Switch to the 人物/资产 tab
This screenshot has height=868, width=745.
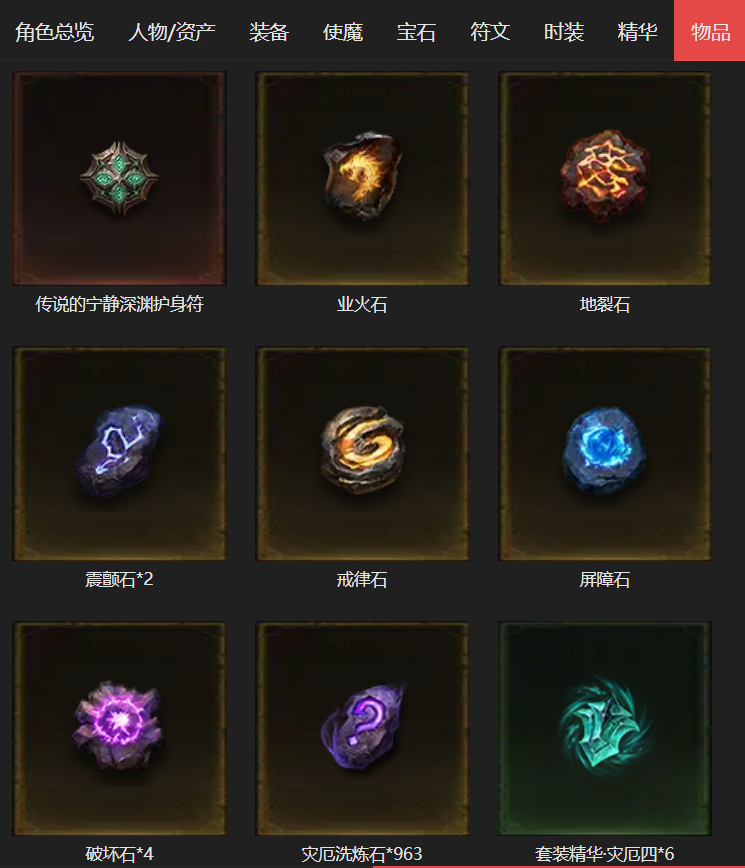(x=172, y=32)
